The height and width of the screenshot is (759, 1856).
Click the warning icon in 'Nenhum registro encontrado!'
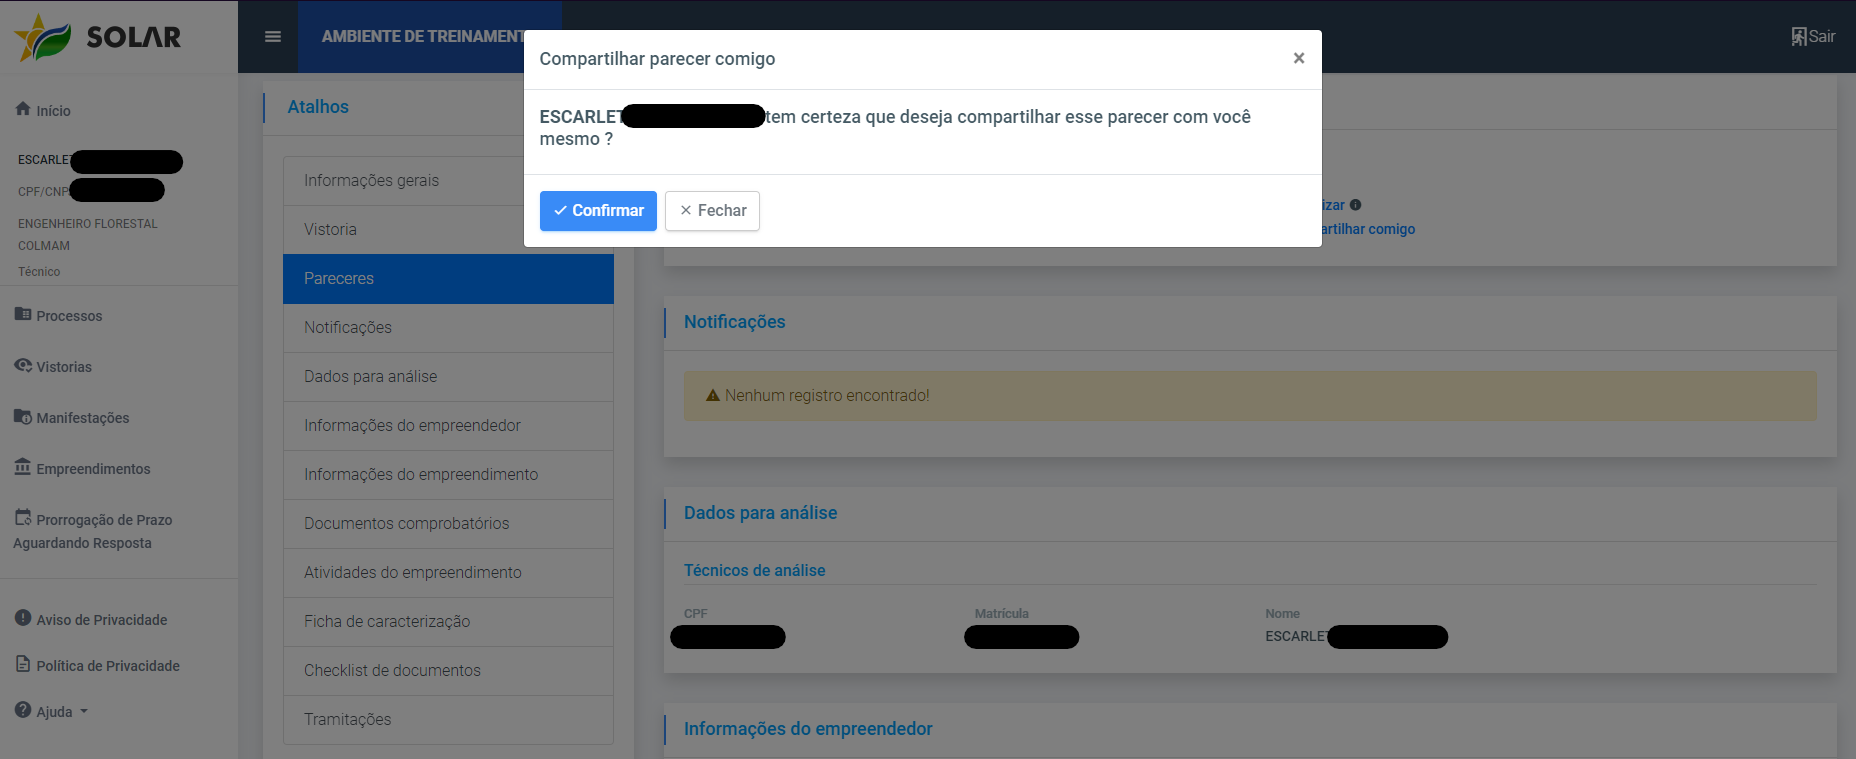click(x=713, y=396)
